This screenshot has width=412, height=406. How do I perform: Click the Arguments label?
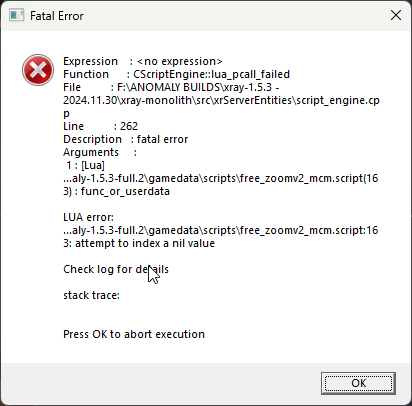pos(91,152)
